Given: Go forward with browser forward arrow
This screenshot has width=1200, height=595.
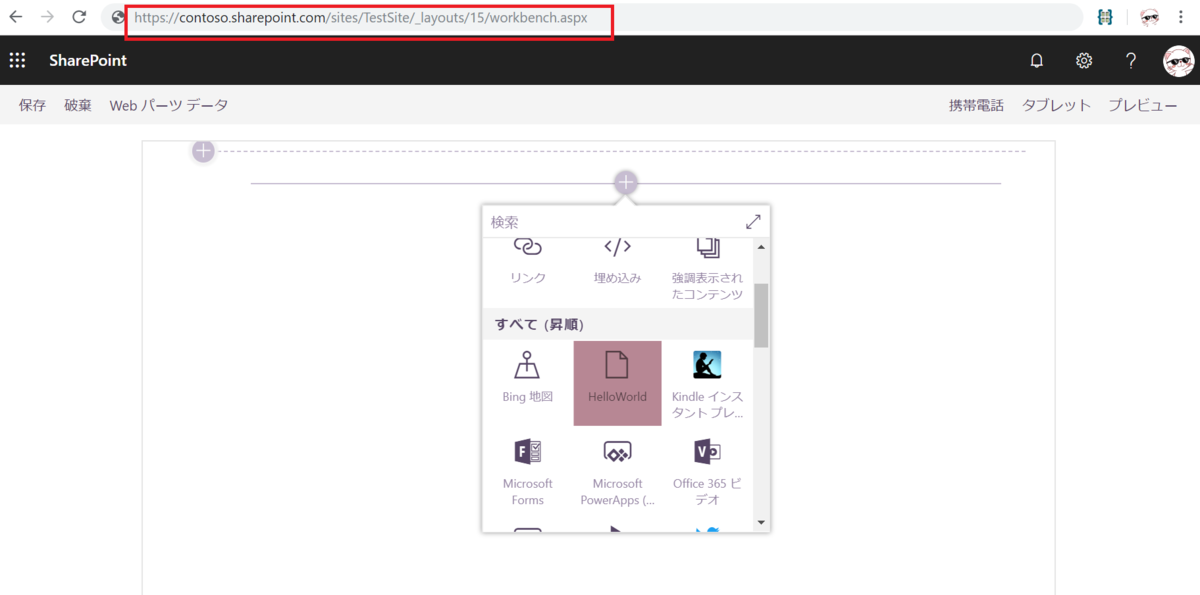Looking at the screenshot, I should [x=47, y=17].
